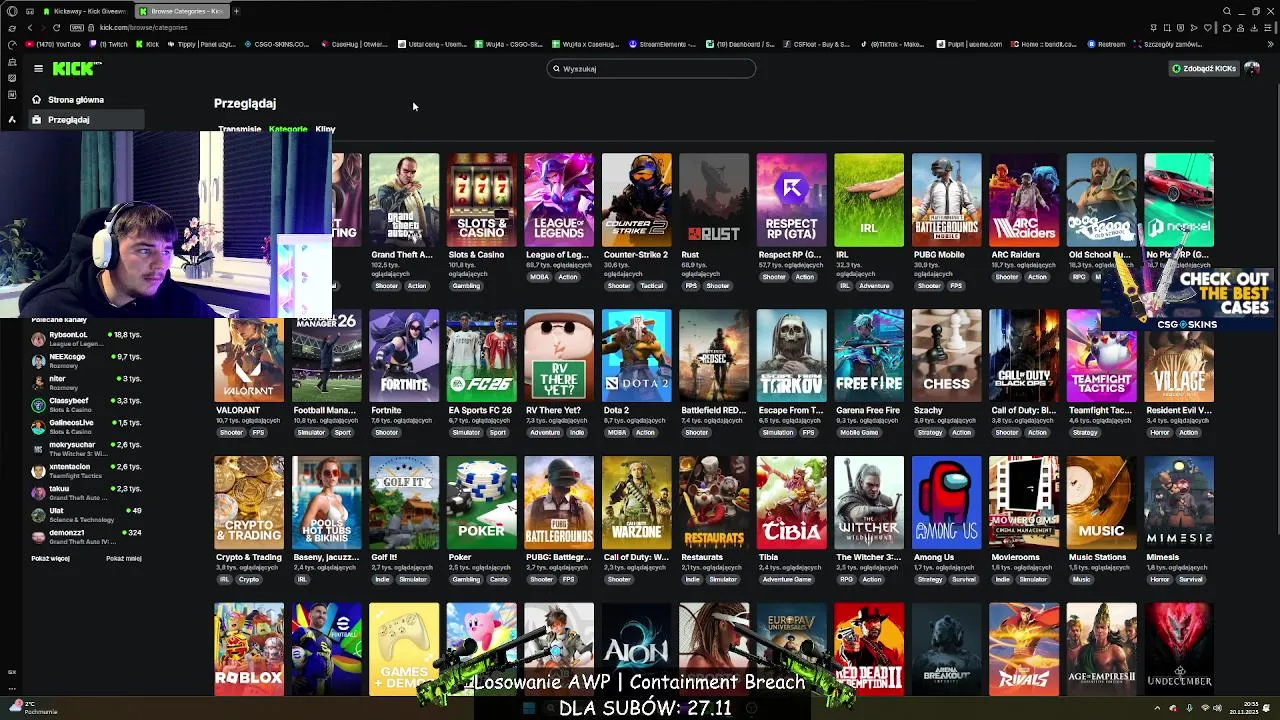Click the Crypto tag under Crypto & Trading
1280x720 pixels.
[x=249, y=580]
